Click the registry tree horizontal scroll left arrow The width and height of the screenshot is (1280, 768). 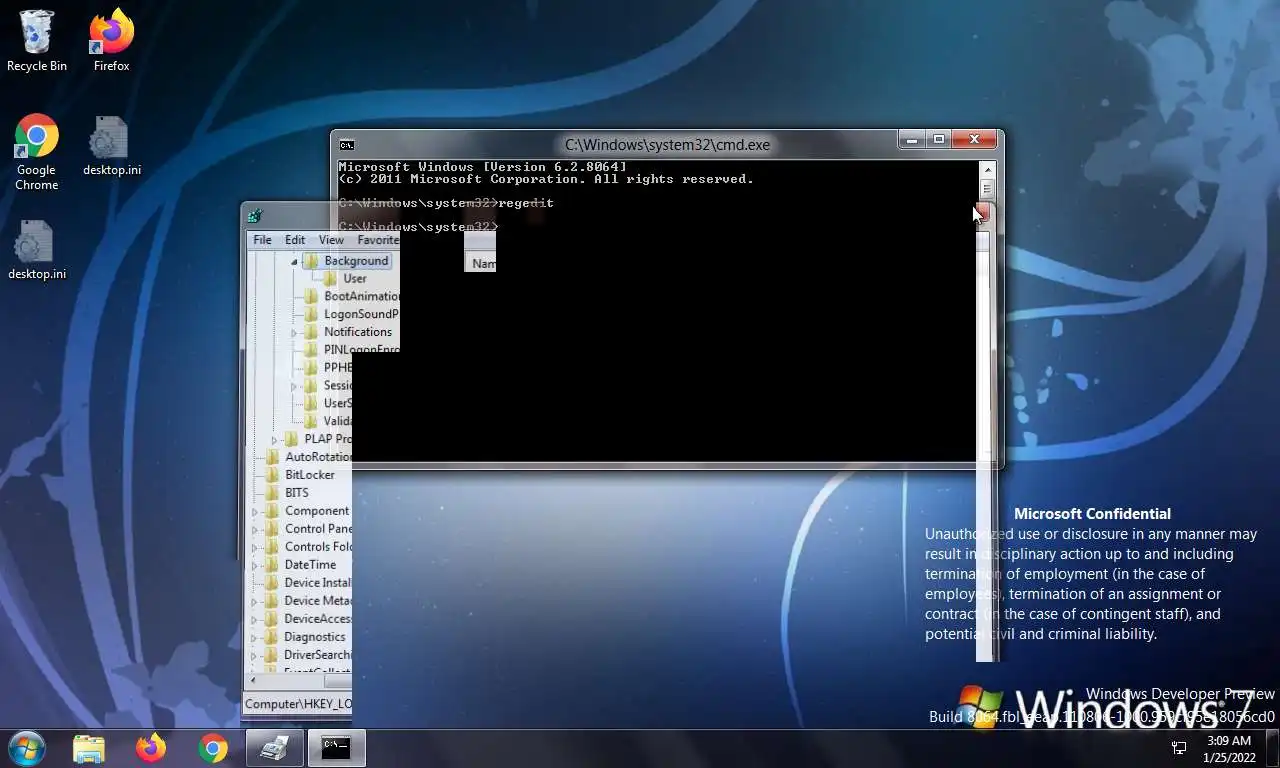coord(254,682)
